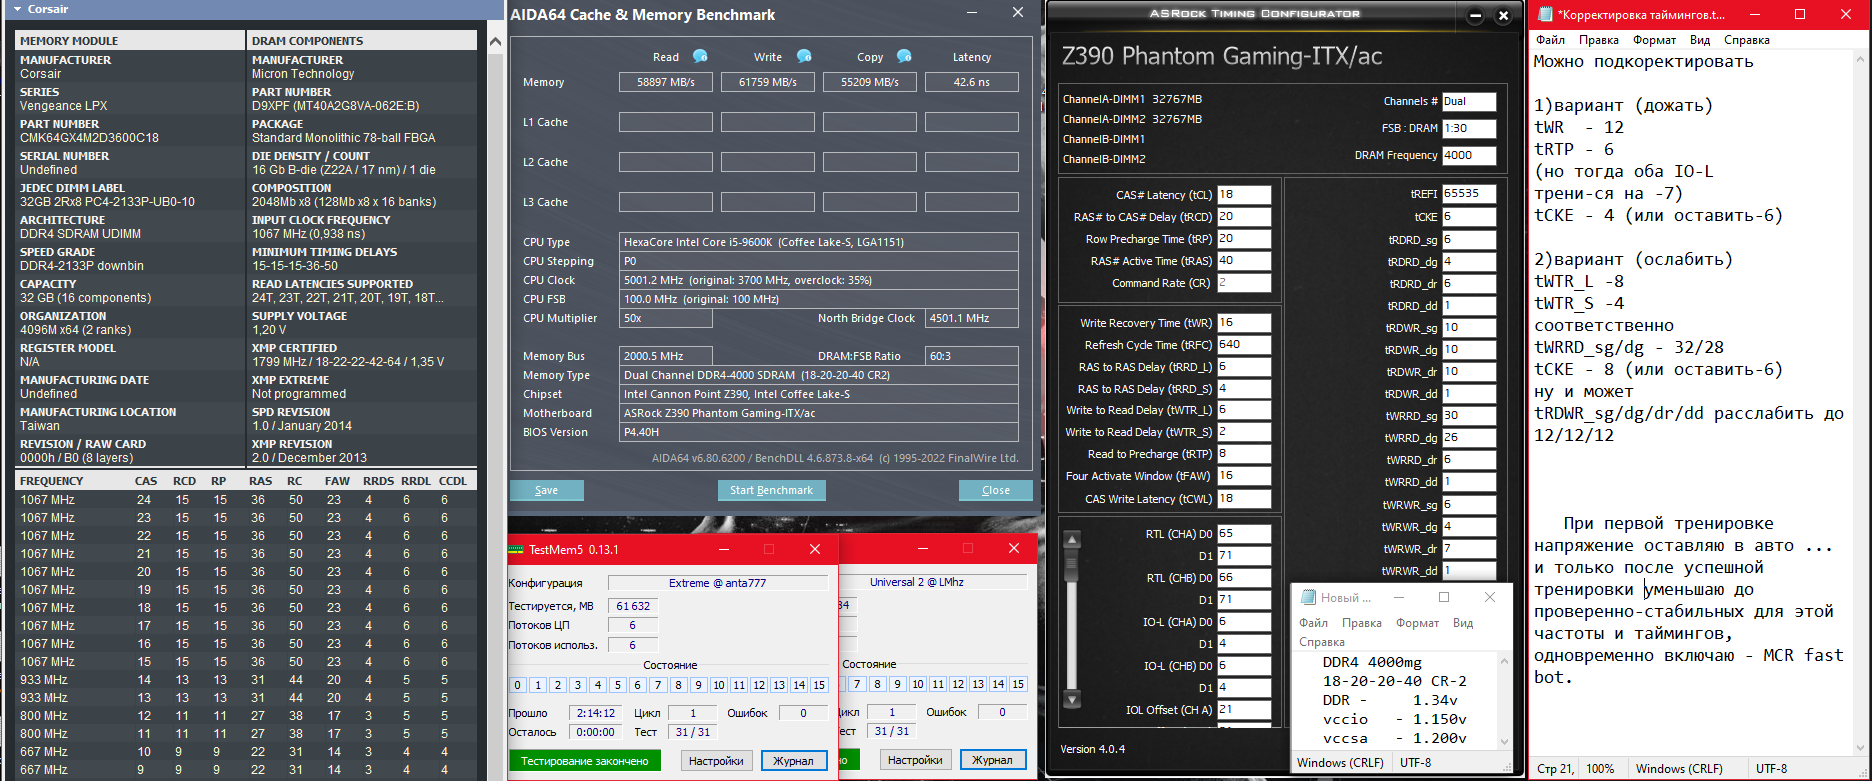Click the Memory Read value 58897 MB/s

coord(666,82)
